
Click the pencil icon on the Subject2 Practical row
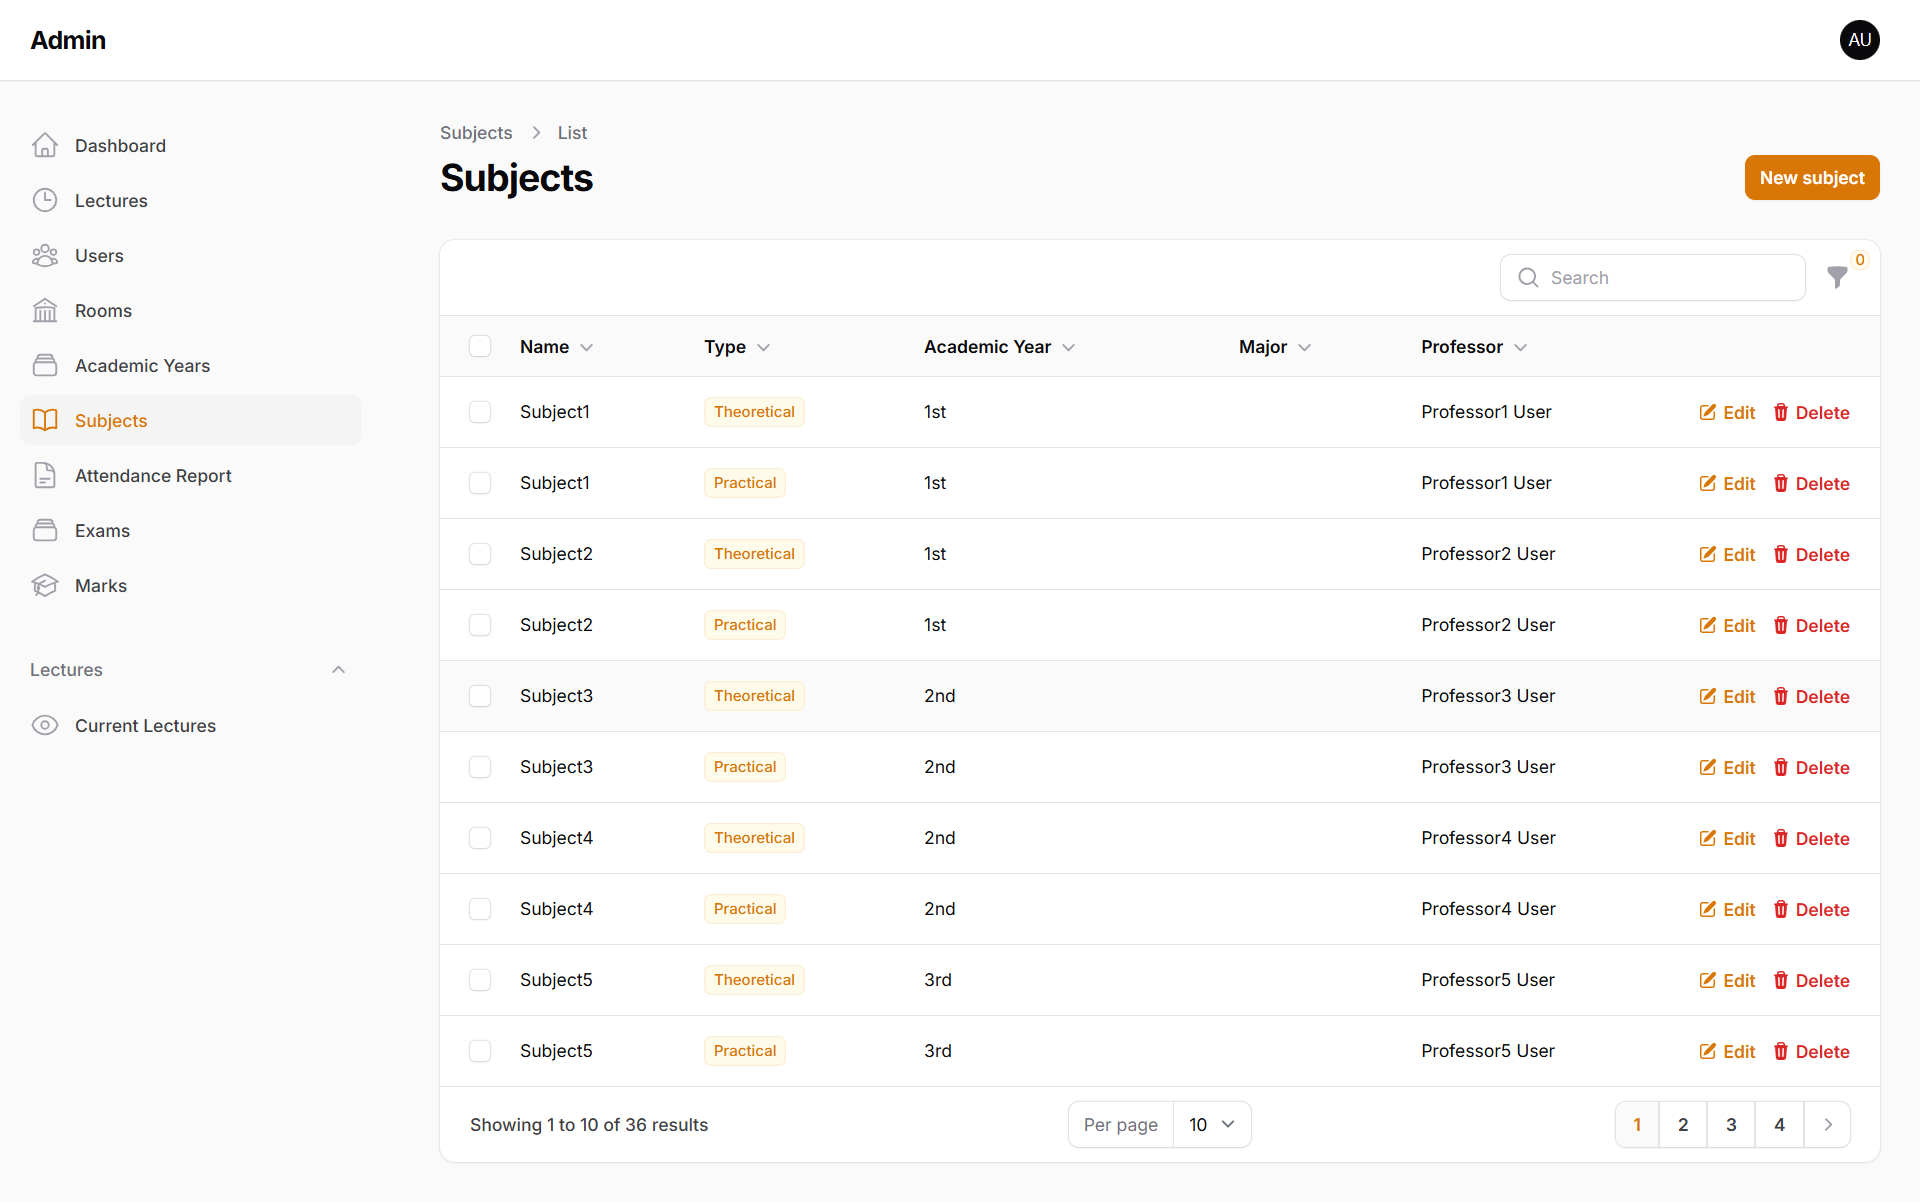pos(1708,625)
